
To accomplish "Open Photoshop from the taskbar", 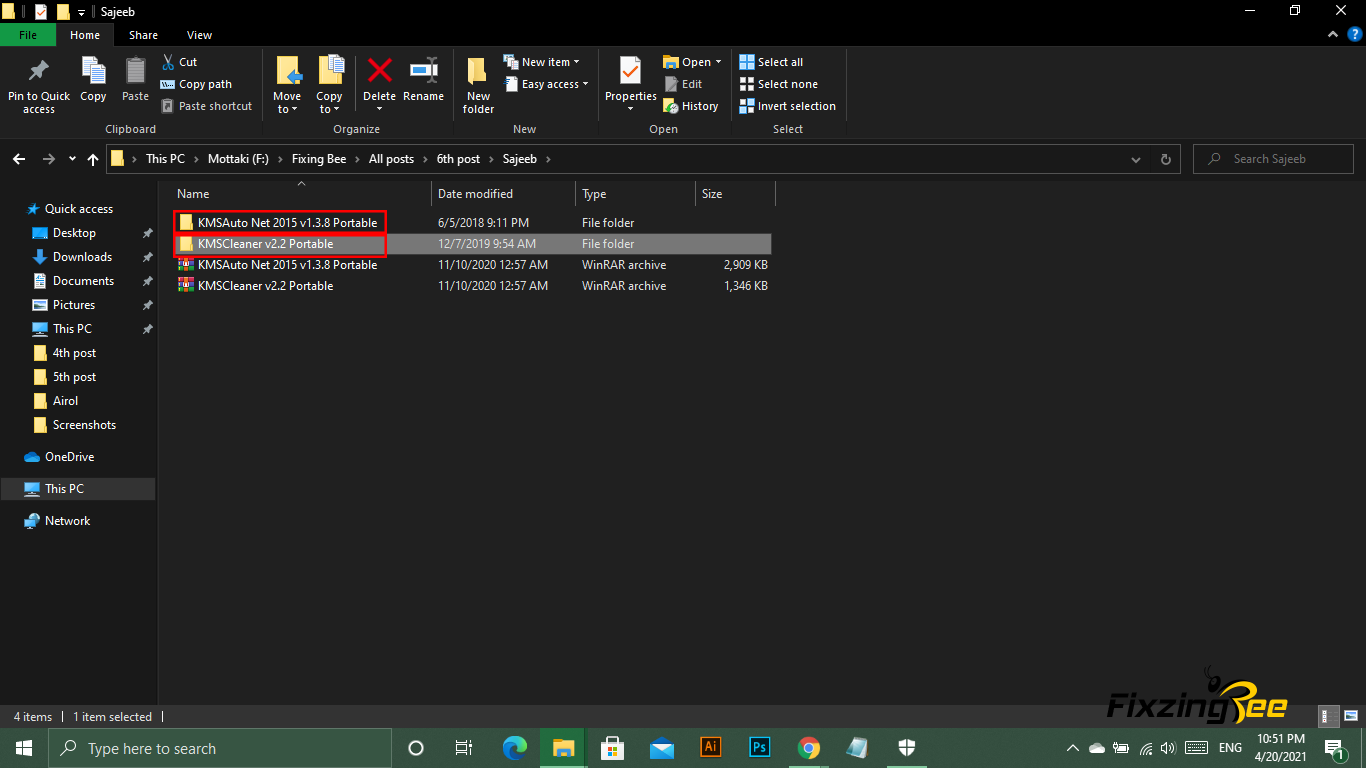I will [x=760, y=747].
